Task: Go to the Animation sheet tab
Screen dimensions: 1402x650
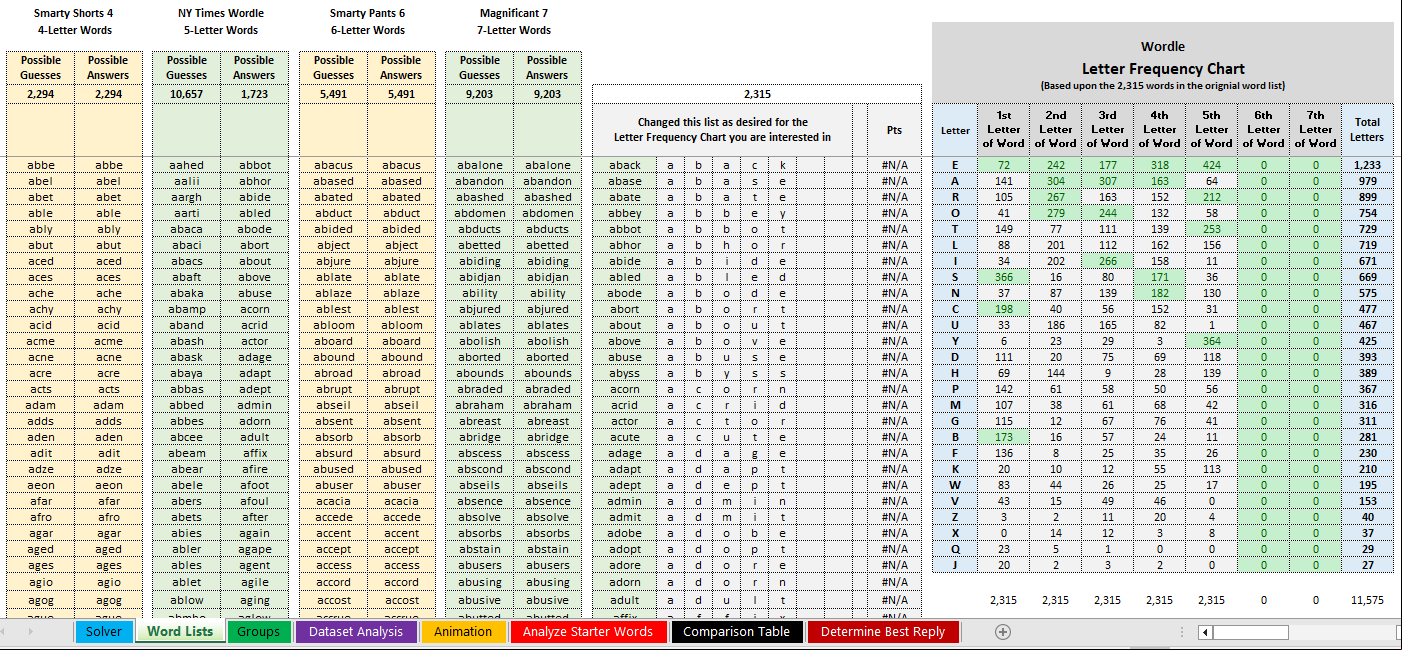Action: tap(463, 631)
